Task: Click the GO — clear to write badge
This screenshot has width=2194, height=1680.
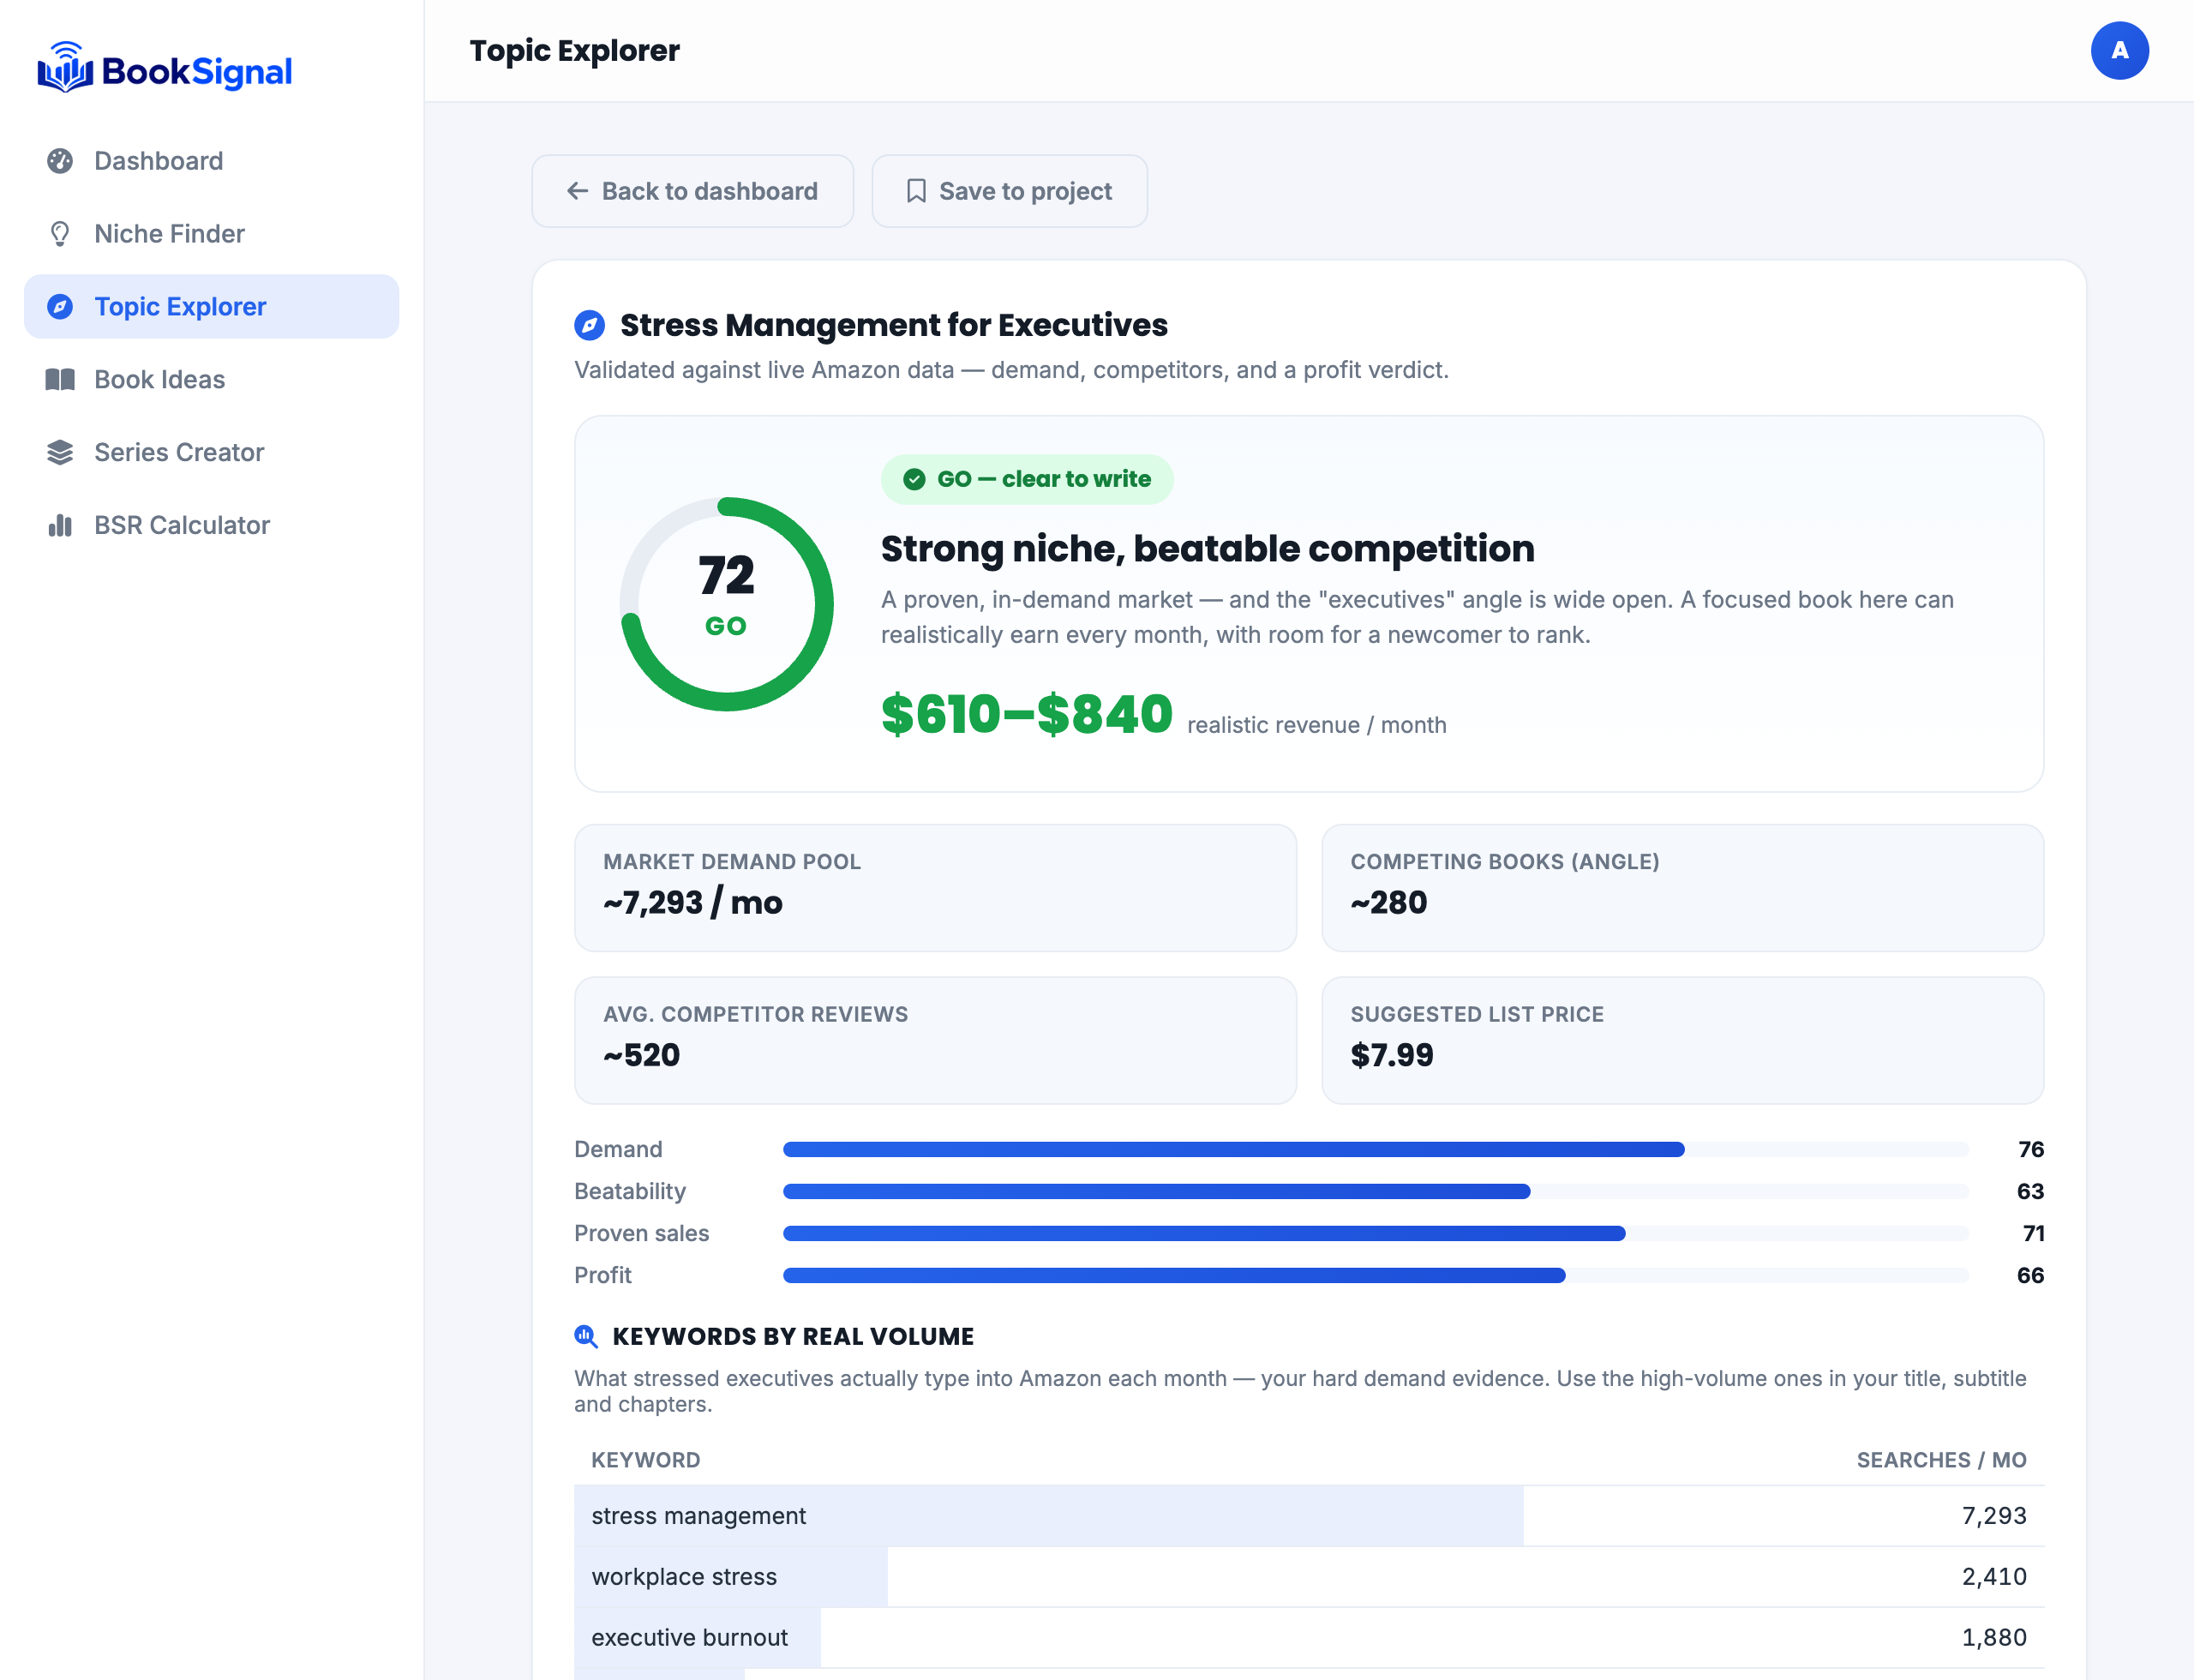Action: tap(1027, 479)
